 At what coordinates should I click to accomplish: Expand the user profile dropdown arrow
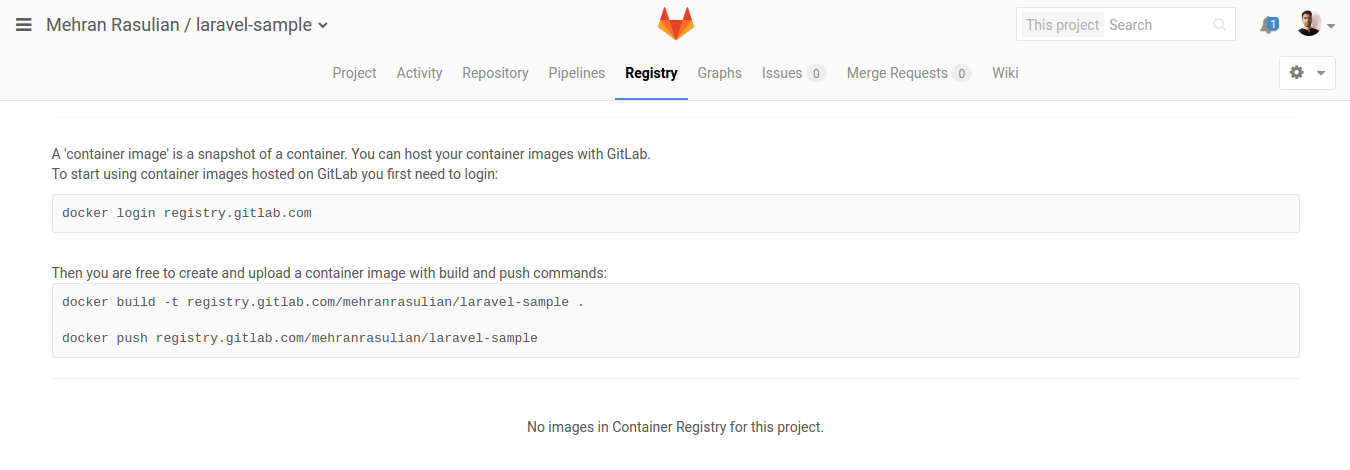point(1331,27)
